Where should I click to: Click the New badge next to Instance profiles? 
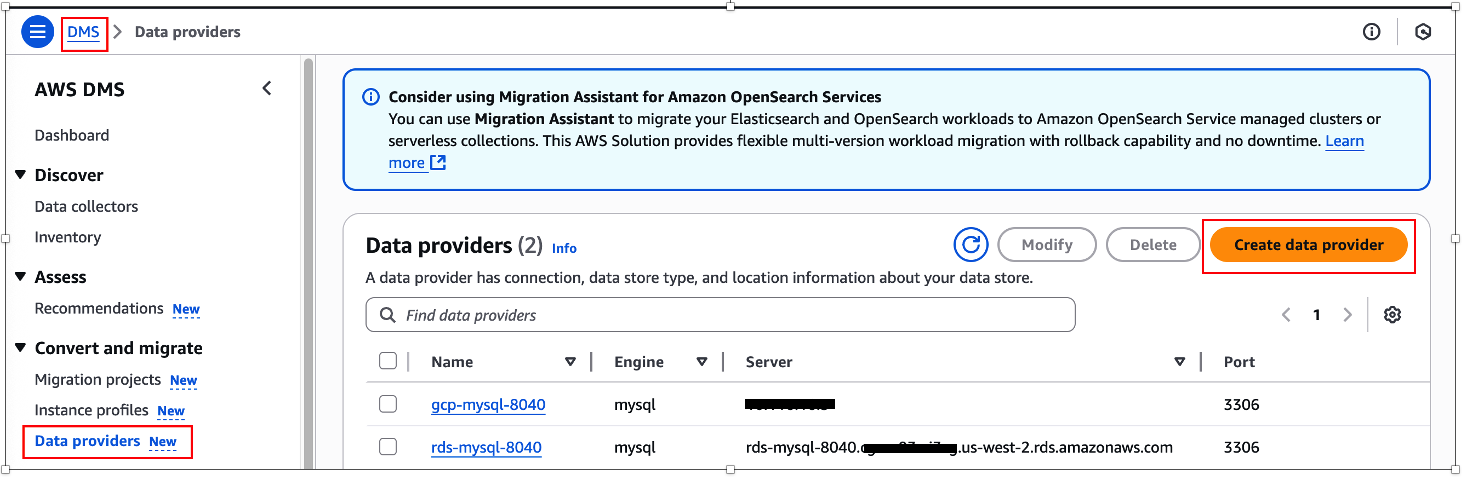171,411
